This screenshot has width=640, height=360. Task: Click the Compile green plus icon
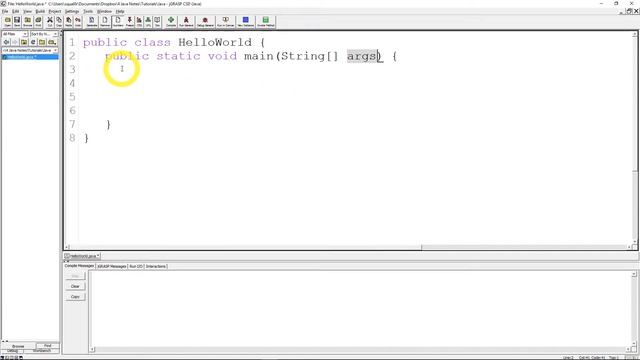pyautogui.click(x=171, y=22)
